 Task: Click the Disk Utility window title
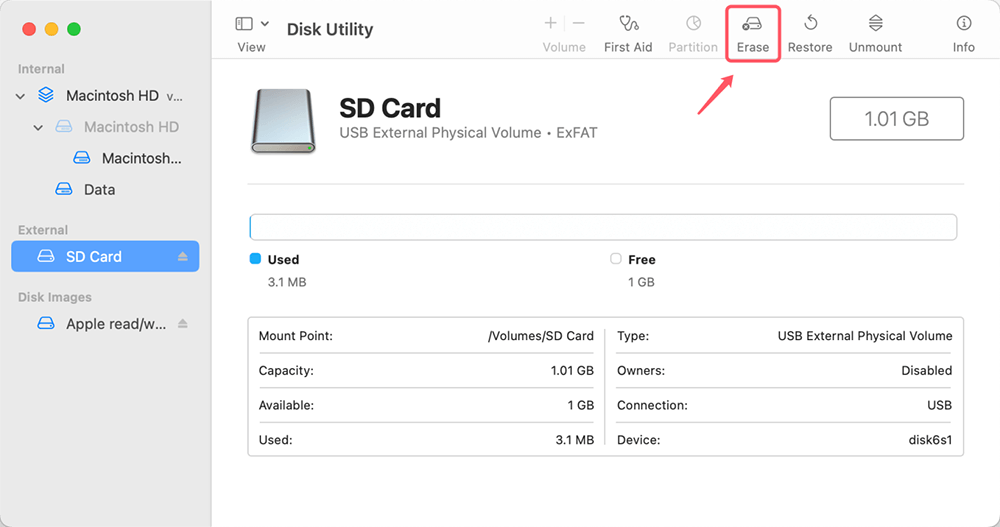click(x=330, y=29)
